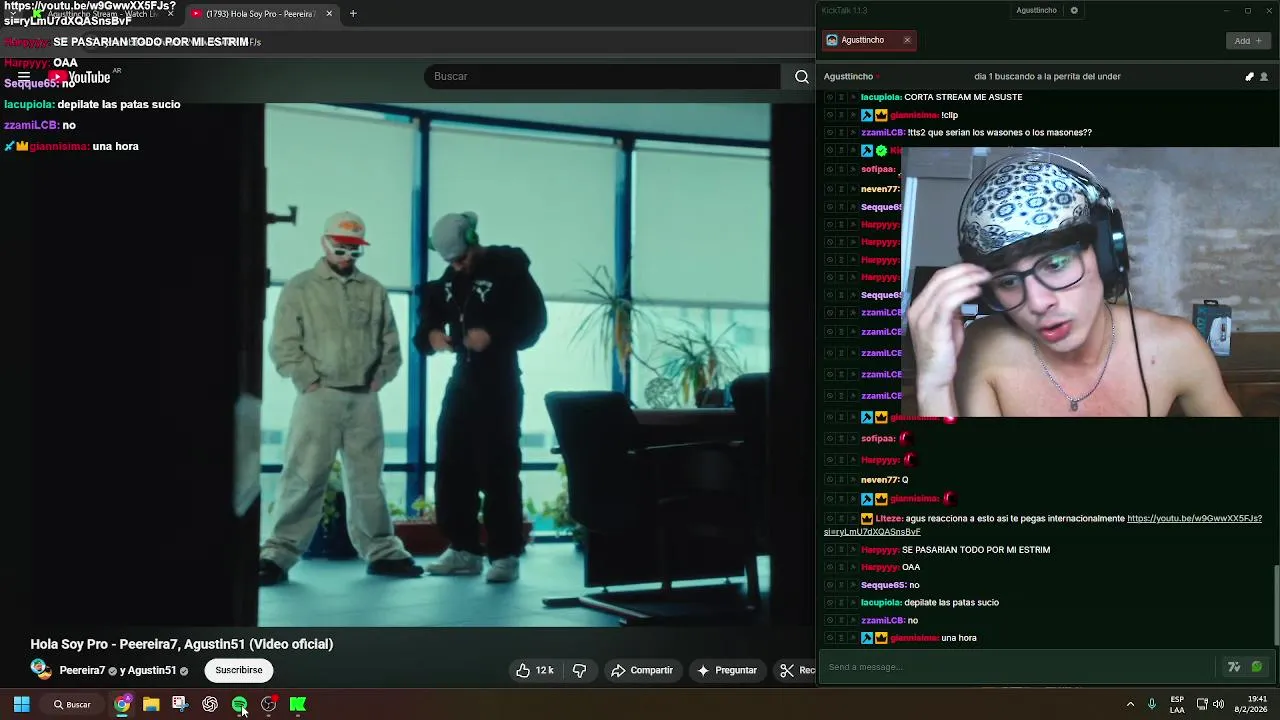Image resolution: width=1280 pixels, height=720 pixels.
Task: Click the Preguntar button
Action: pos(727,670)
